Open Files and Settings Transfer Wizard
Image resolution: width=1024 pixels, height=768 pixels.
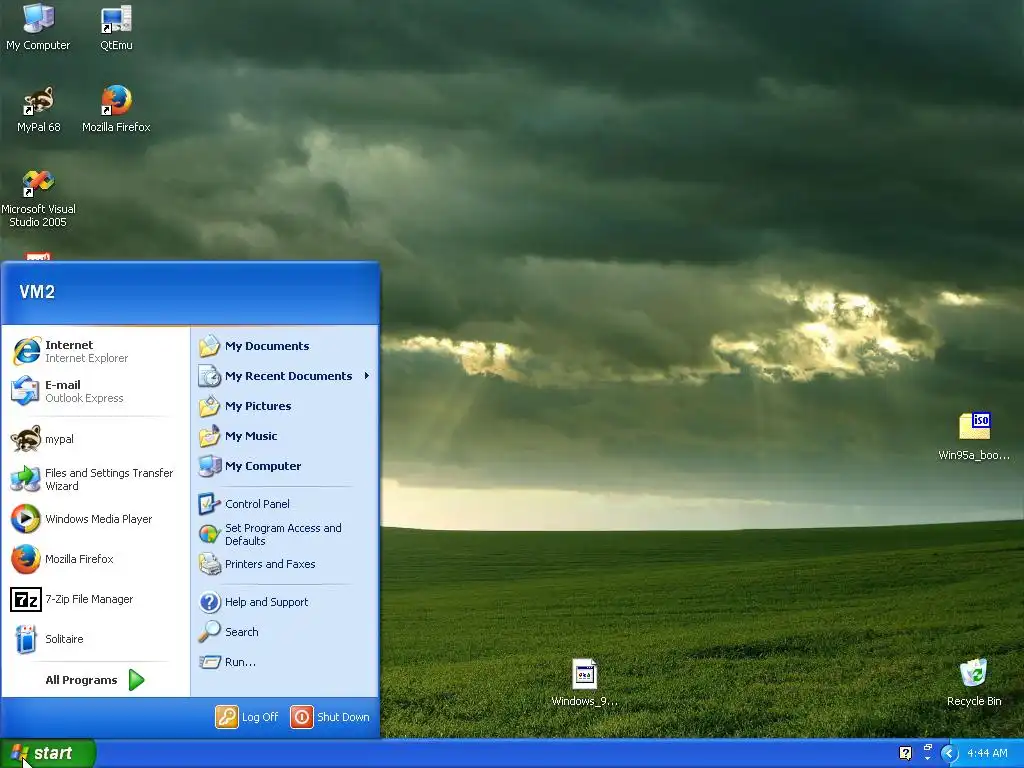(95, 479)
